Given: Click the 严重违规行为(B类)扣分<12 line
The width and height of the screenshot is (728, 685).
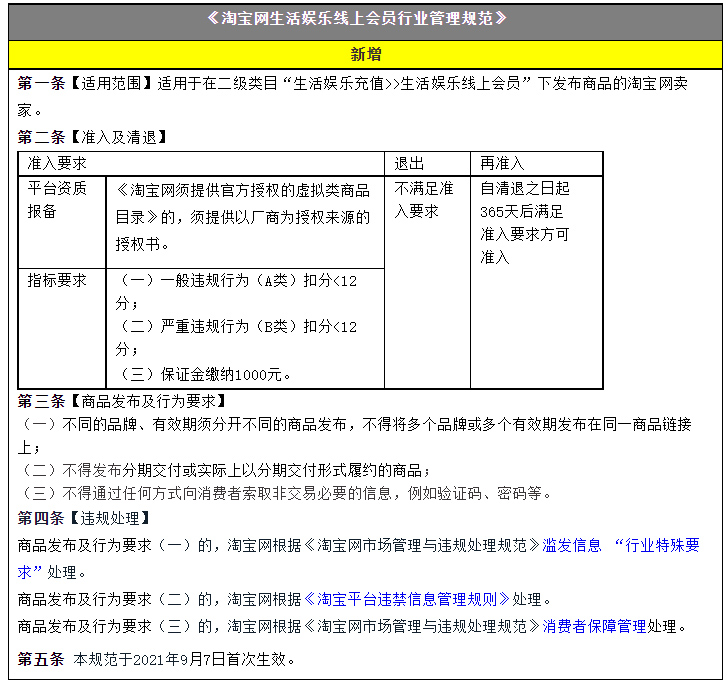Looking at the screenshot, I should tap(237, 326).
